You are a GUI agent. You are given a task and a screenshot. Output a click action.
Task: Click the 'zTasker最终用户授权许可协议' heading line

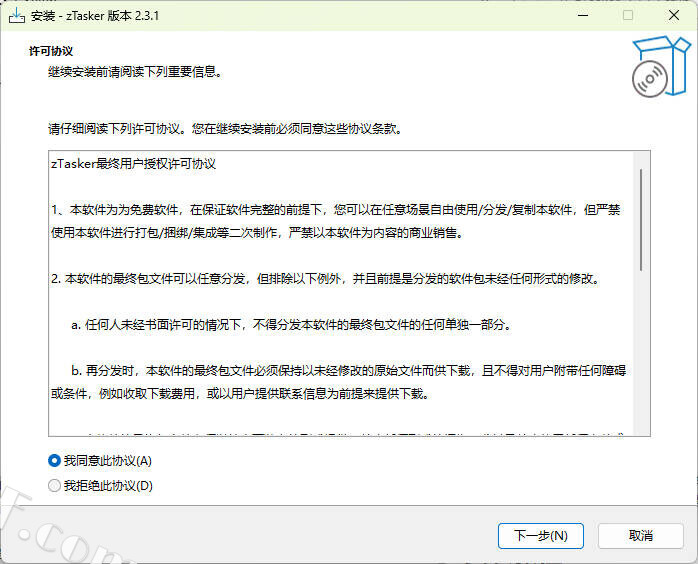134,164
